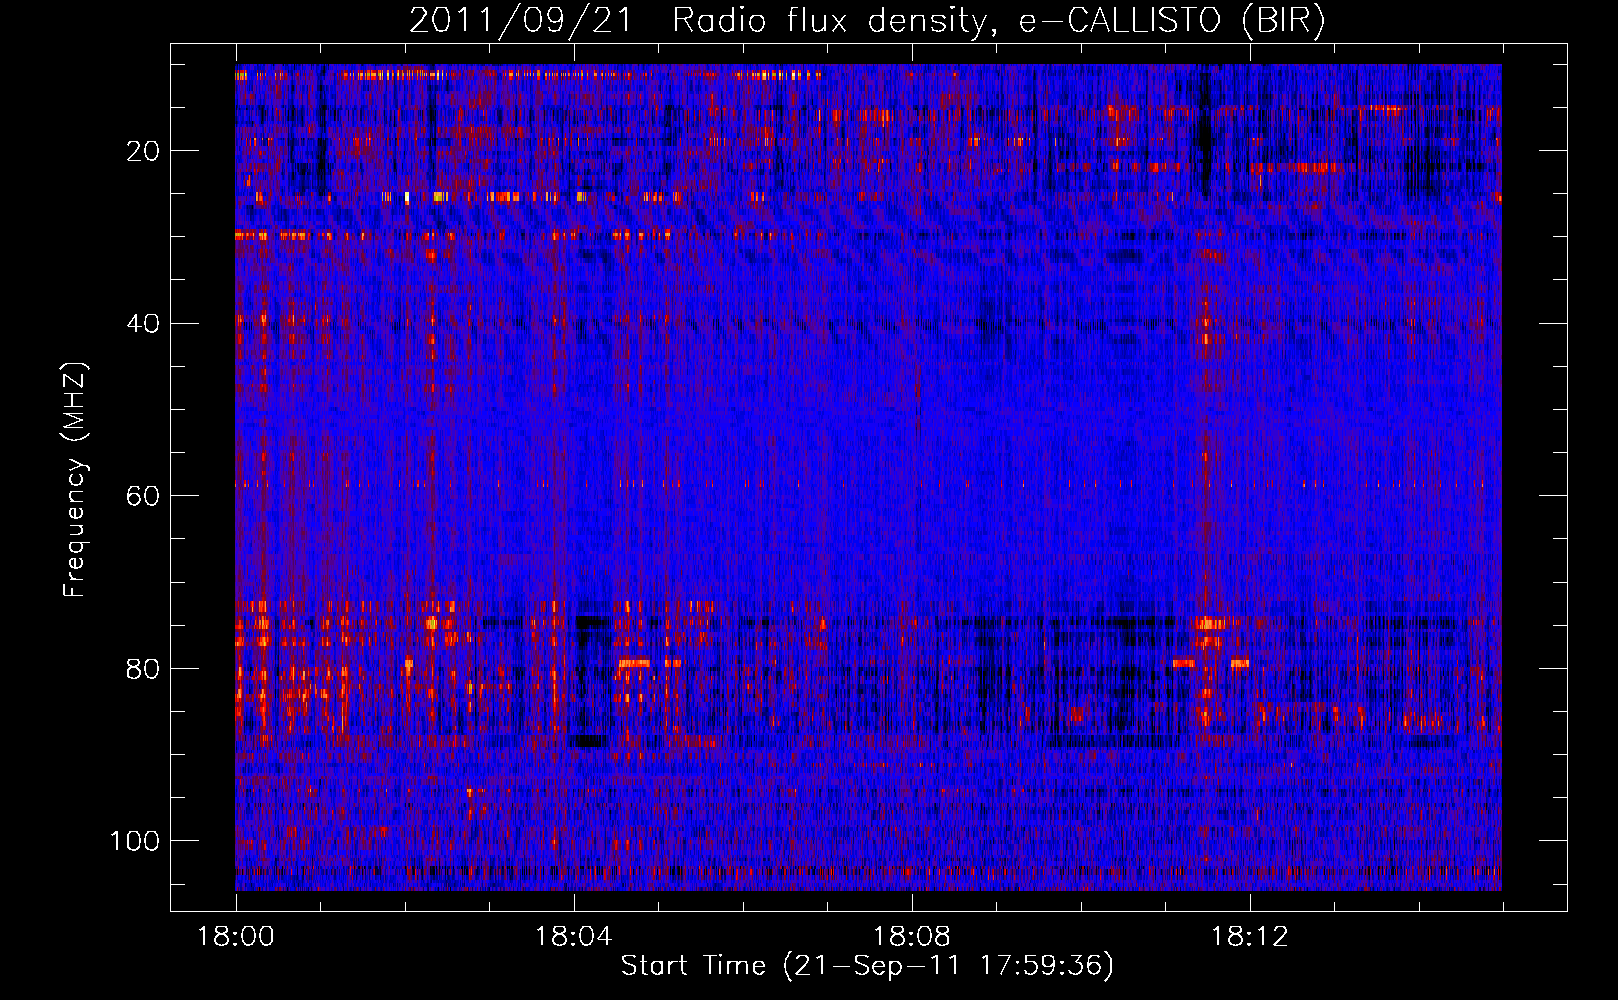Click the 18:04 time tick label
This screenshot has height=1000, width=1618.
tap(573, 936)
